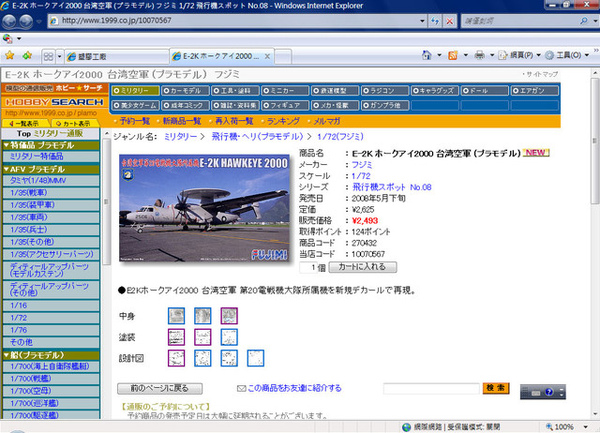Click the カート表示 tab in sidebar
This screenshot has height=433, width=600.
point(76,124)
